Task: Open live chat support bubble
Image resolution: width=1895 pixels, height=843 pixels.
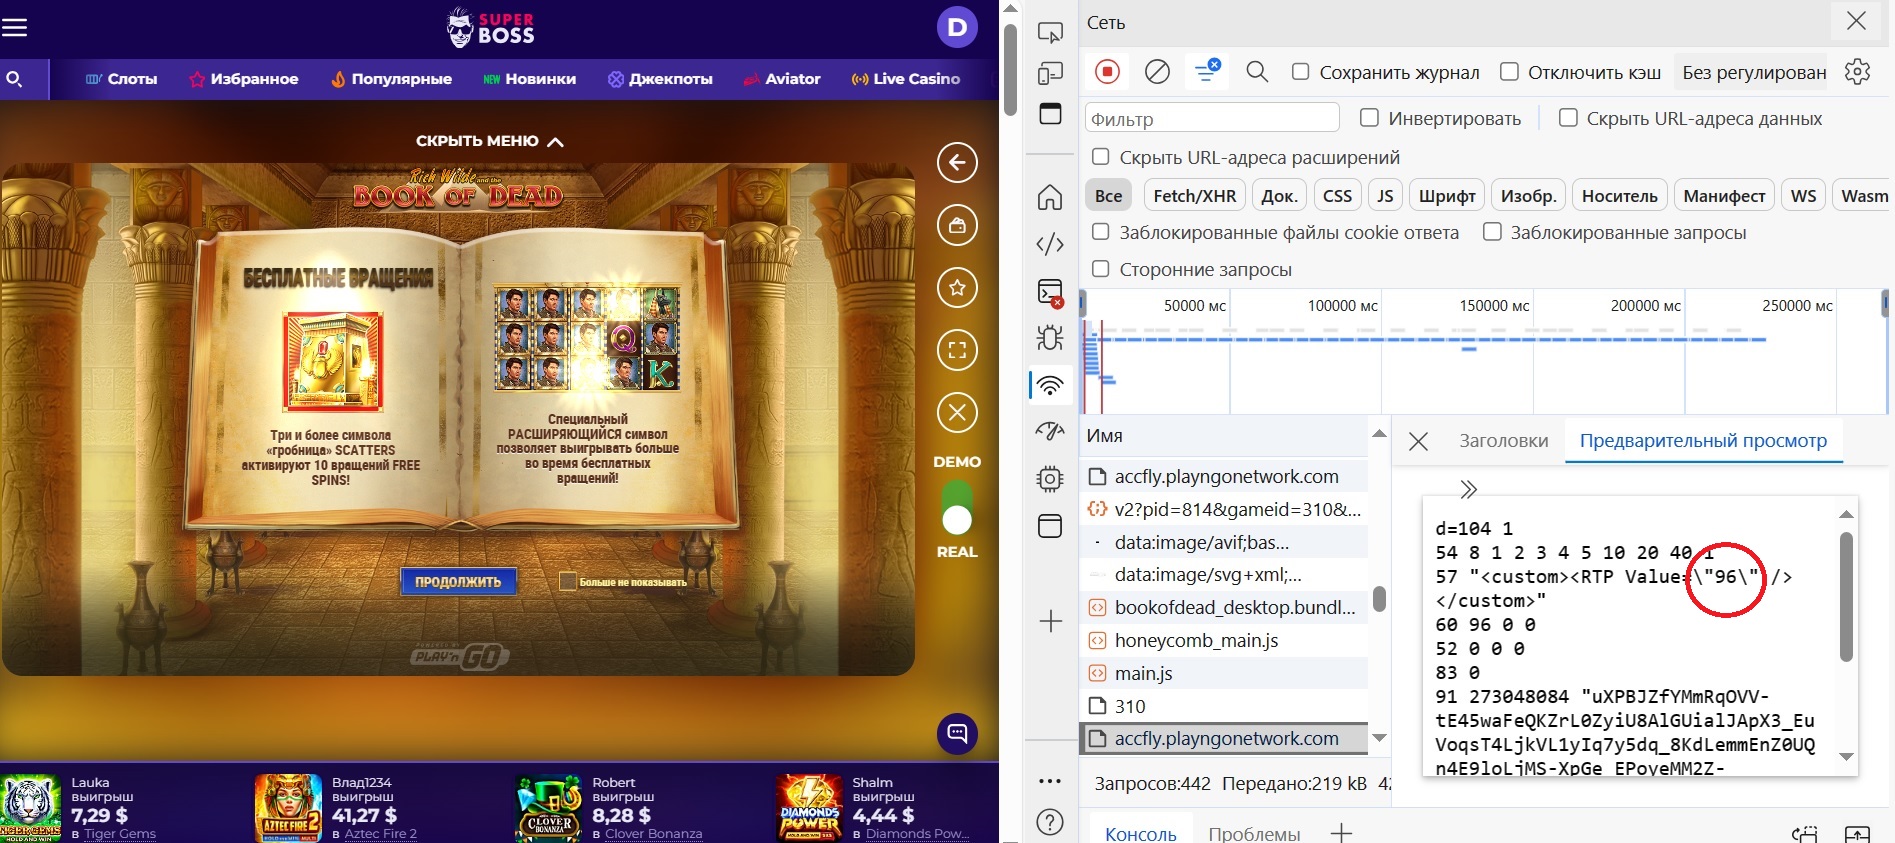Action: pos(957,734)
